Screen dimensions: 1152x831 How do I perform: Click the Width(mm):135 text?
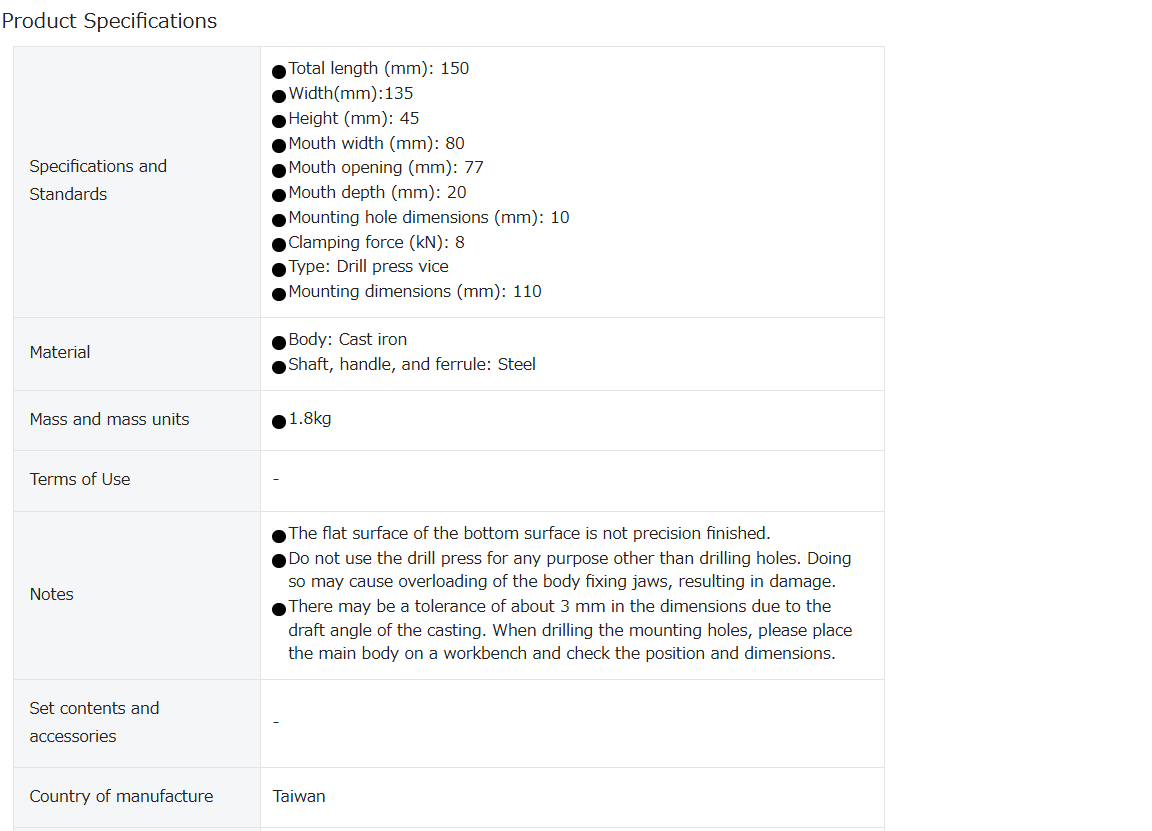[x=350, y=93]
